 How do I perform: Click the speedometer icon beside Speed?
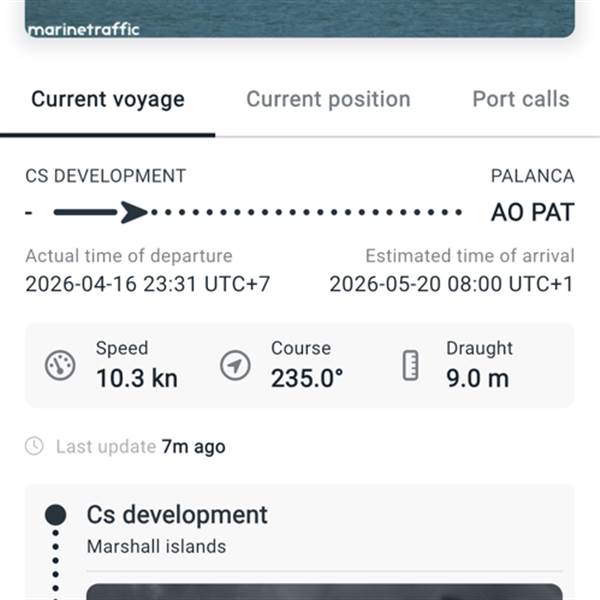[60, 366]
